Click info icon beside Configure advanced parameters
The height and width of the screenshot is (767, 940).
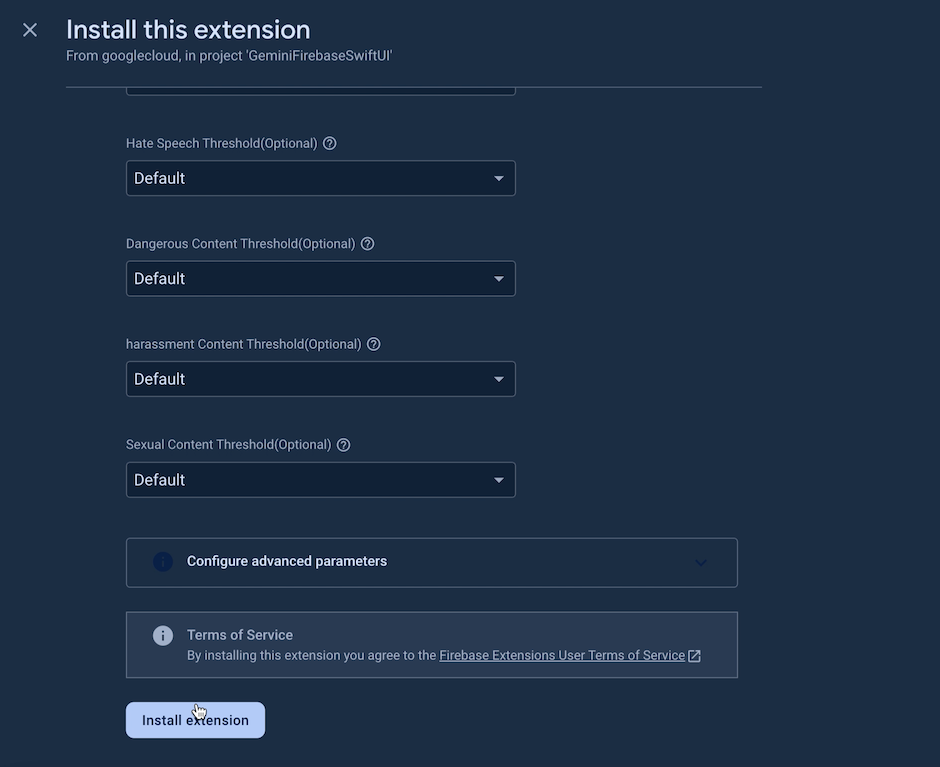(162, 562)
